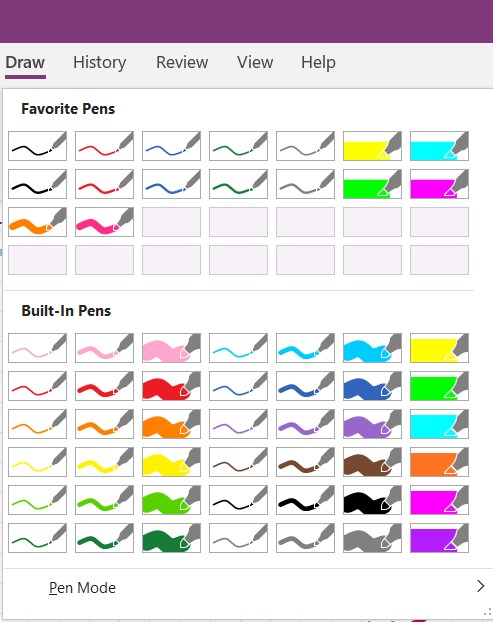
Task: Choose the magenta highlighter in Favorite Pens
Action: tap(439, 184)
